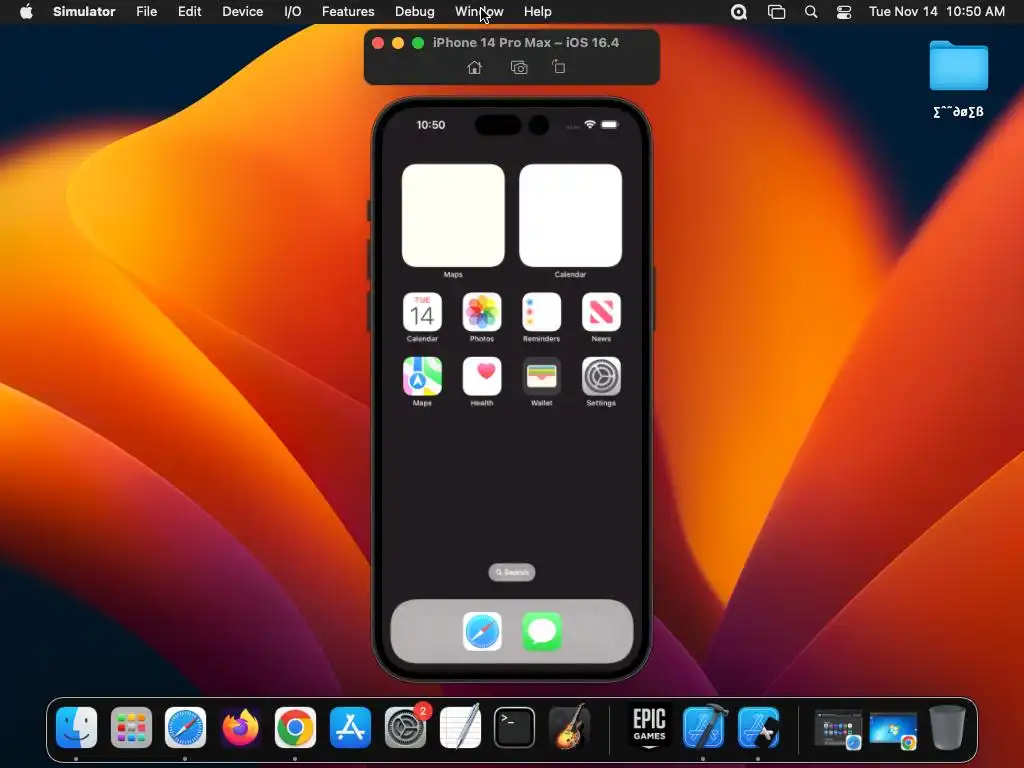
Task: Open Control Center in menu bar
Action: (x=844, y=12)
